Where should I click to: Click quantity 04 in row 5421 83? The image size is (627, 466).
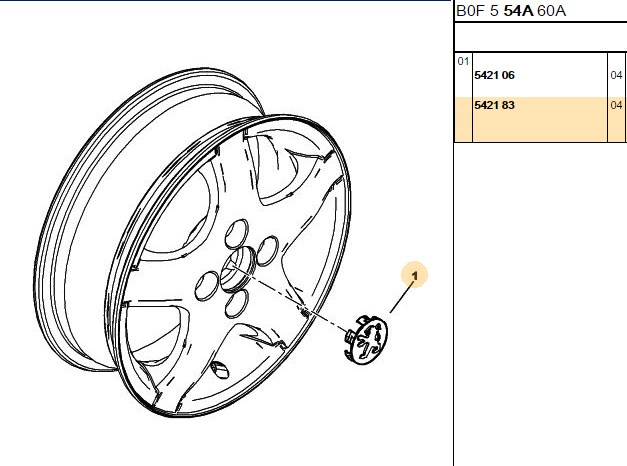click(x=616, y=105)
